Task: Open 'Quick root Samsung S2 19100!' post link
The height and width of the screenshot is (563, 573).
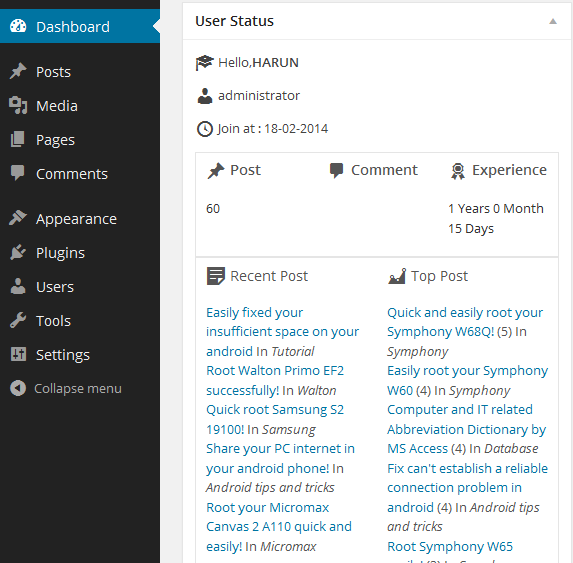Action: tap(275, 419)
